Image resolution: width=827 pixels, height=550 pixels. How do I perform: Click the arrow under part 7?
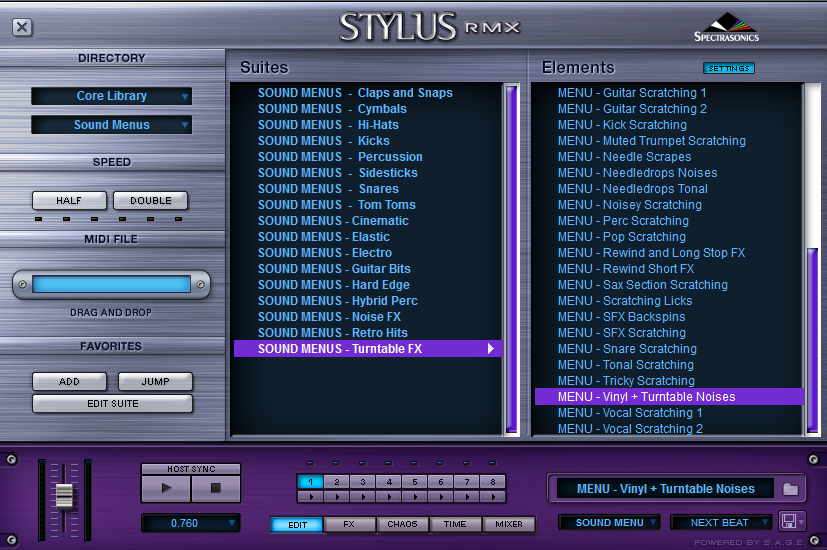pyautogui.click(x=467, y=497)
